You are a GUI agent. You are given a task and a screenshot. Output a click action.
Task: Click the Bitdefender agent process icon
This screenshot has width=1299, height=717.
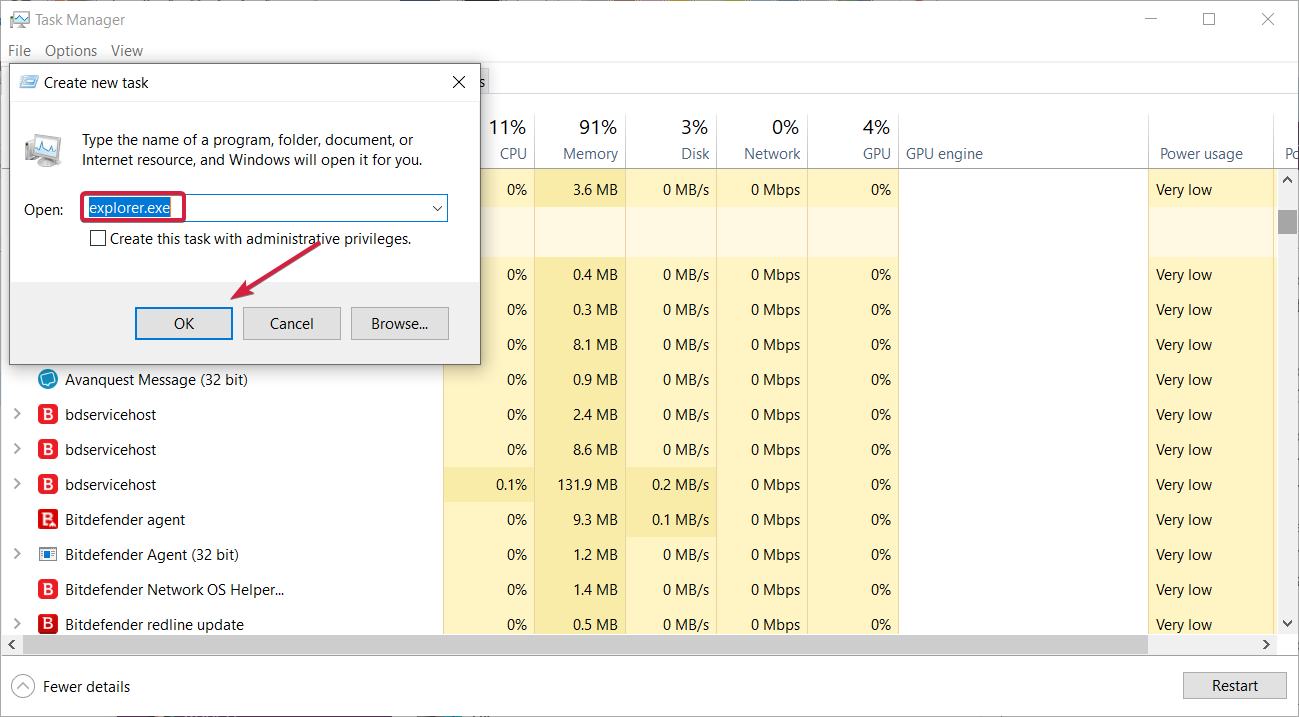click(x=48, y=520)
